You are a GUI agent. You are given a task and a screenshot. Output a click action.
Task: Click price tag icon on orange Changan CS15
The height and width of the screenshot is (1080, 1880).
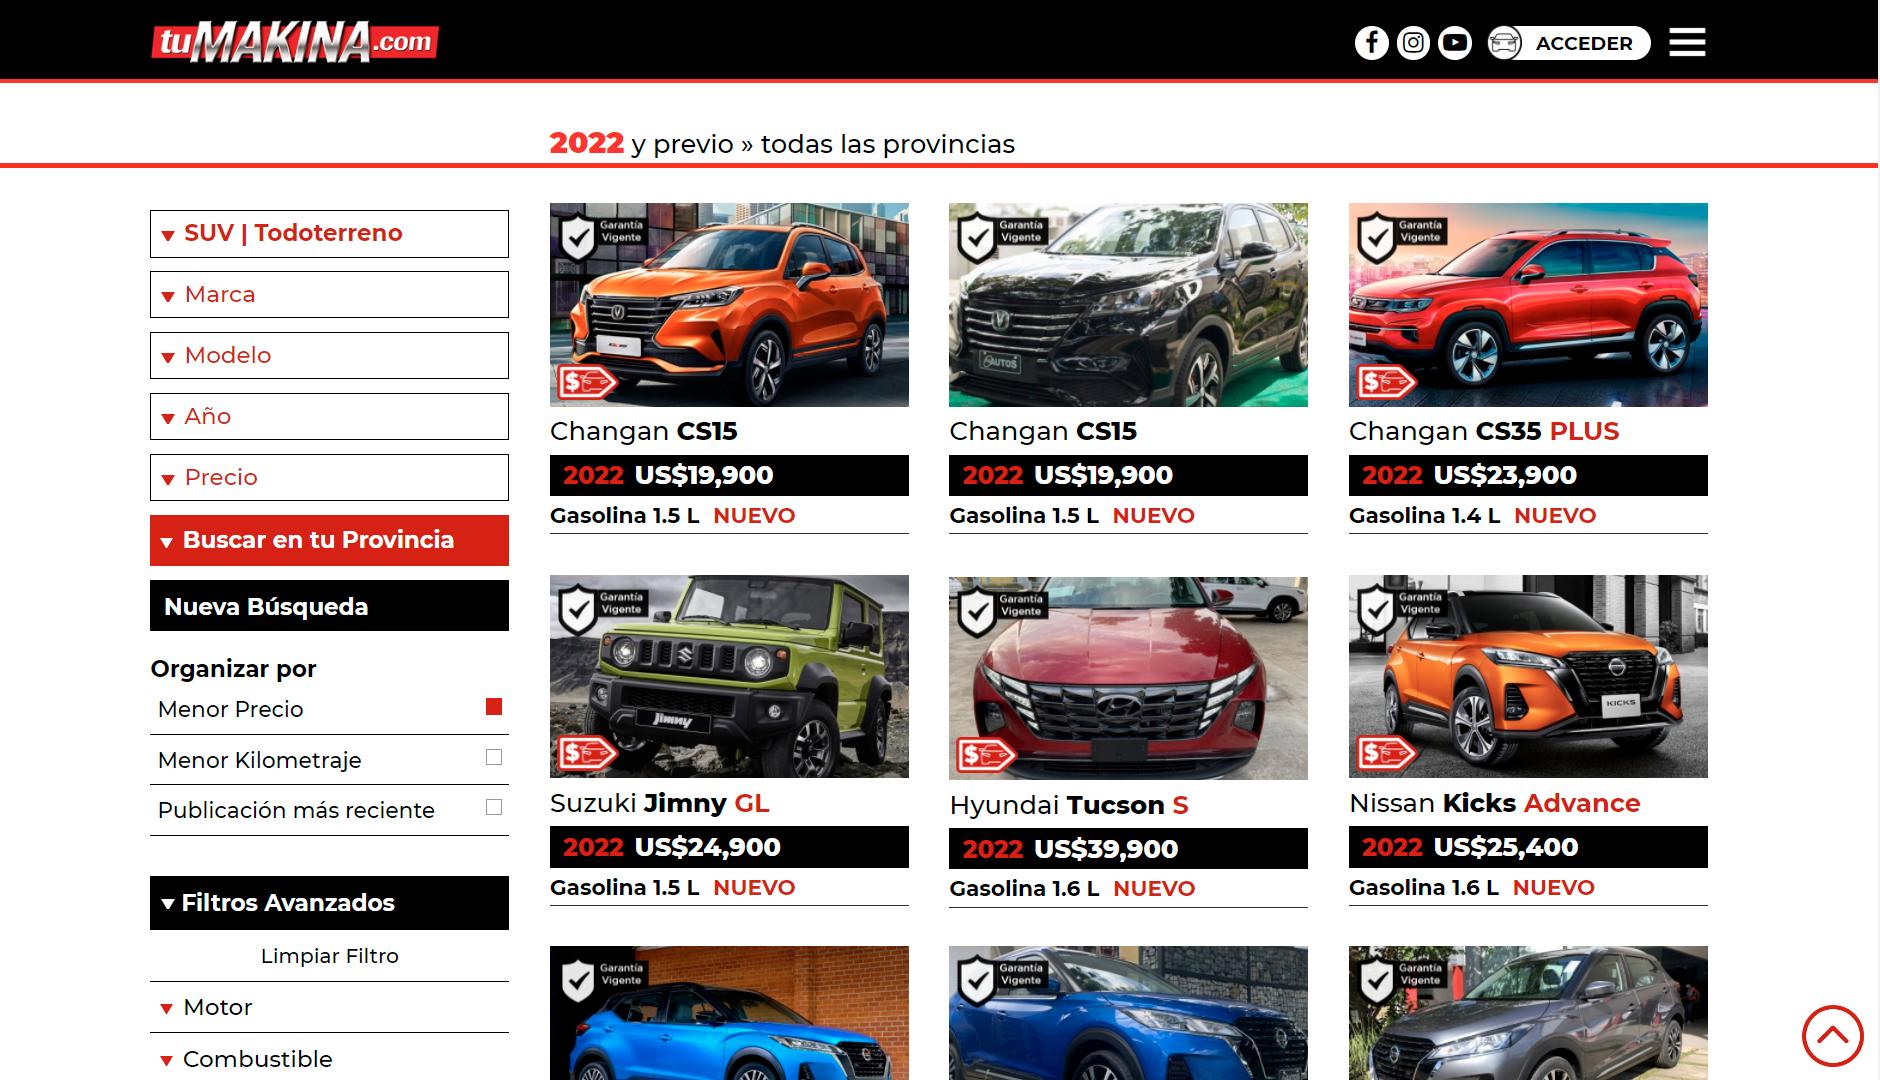coord(587,382)
